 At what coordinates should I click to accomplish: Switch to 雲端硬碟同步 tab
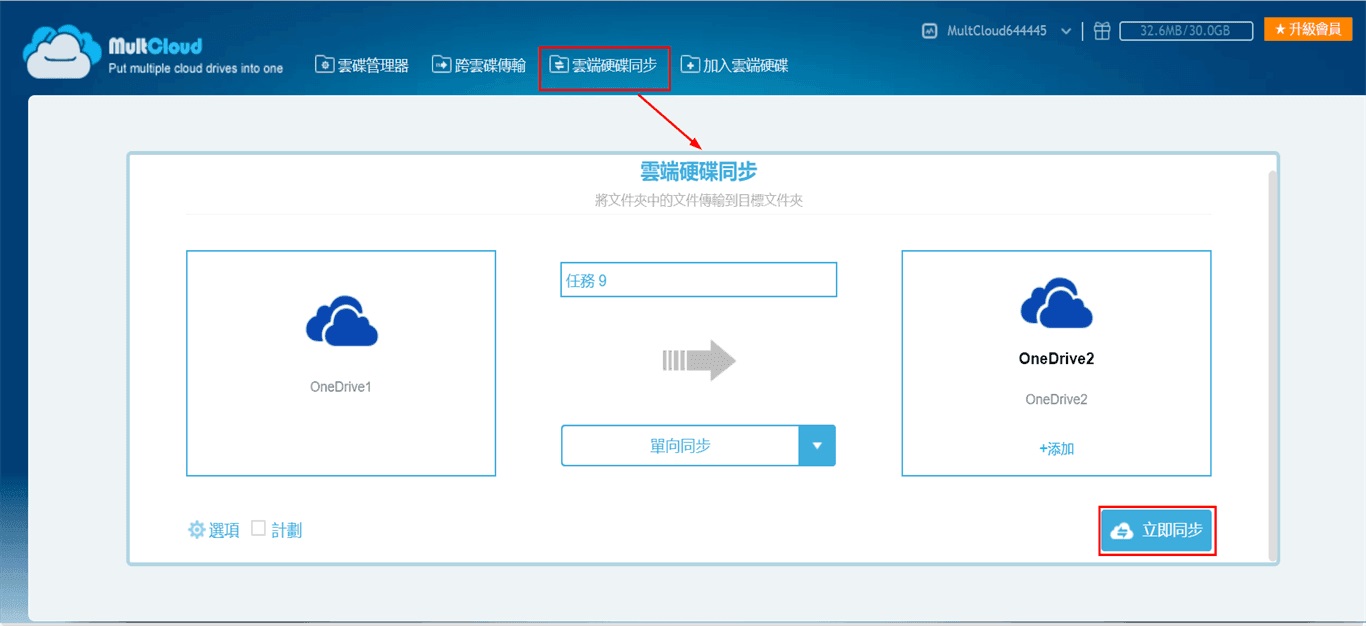tap(604, 65)
